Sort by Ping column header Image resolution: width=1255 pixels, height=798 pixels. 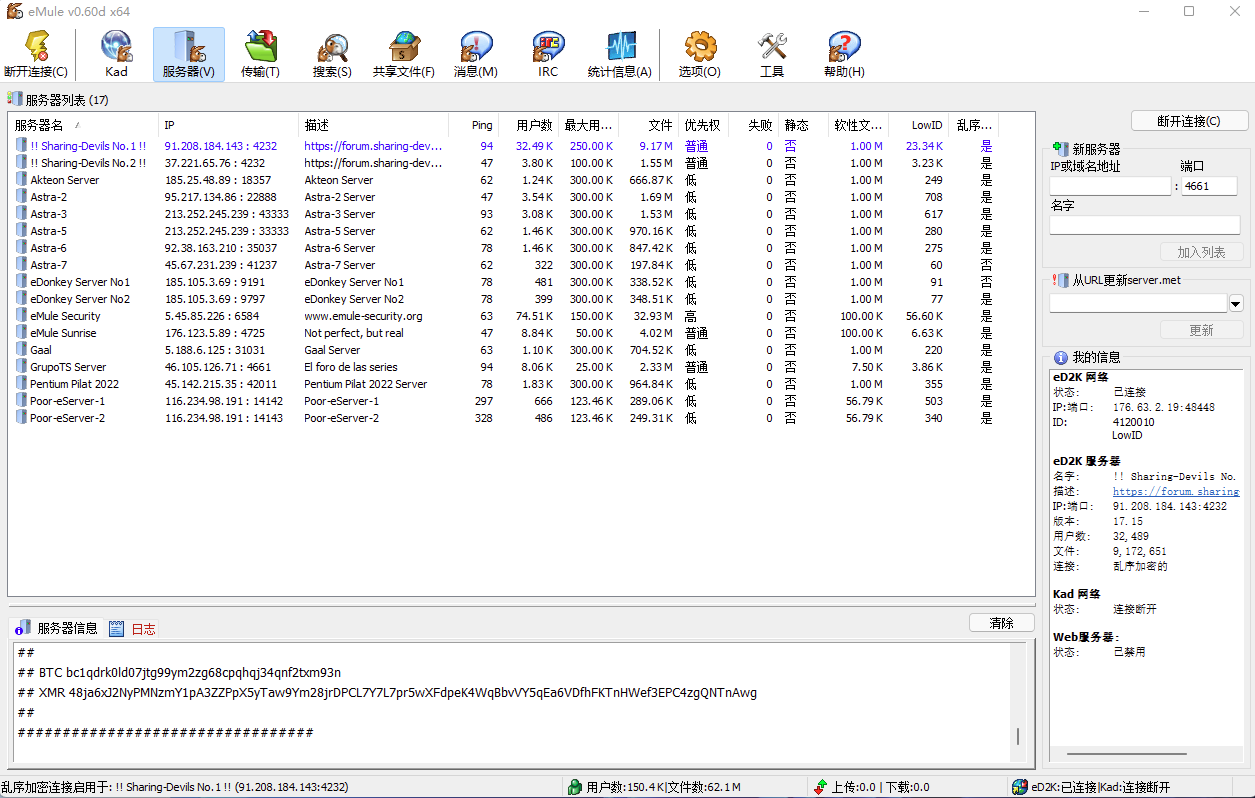click(473, 125)
